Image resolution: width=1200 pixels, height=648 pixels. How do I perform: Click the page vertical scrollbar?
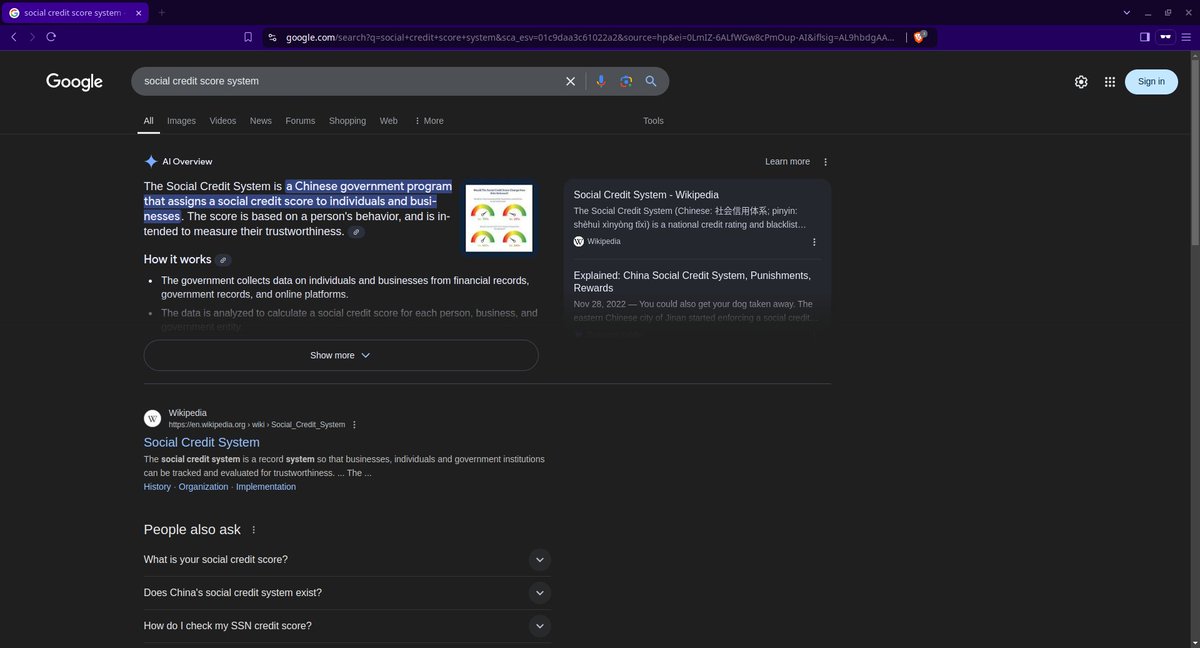click(x=1195, y=150)
